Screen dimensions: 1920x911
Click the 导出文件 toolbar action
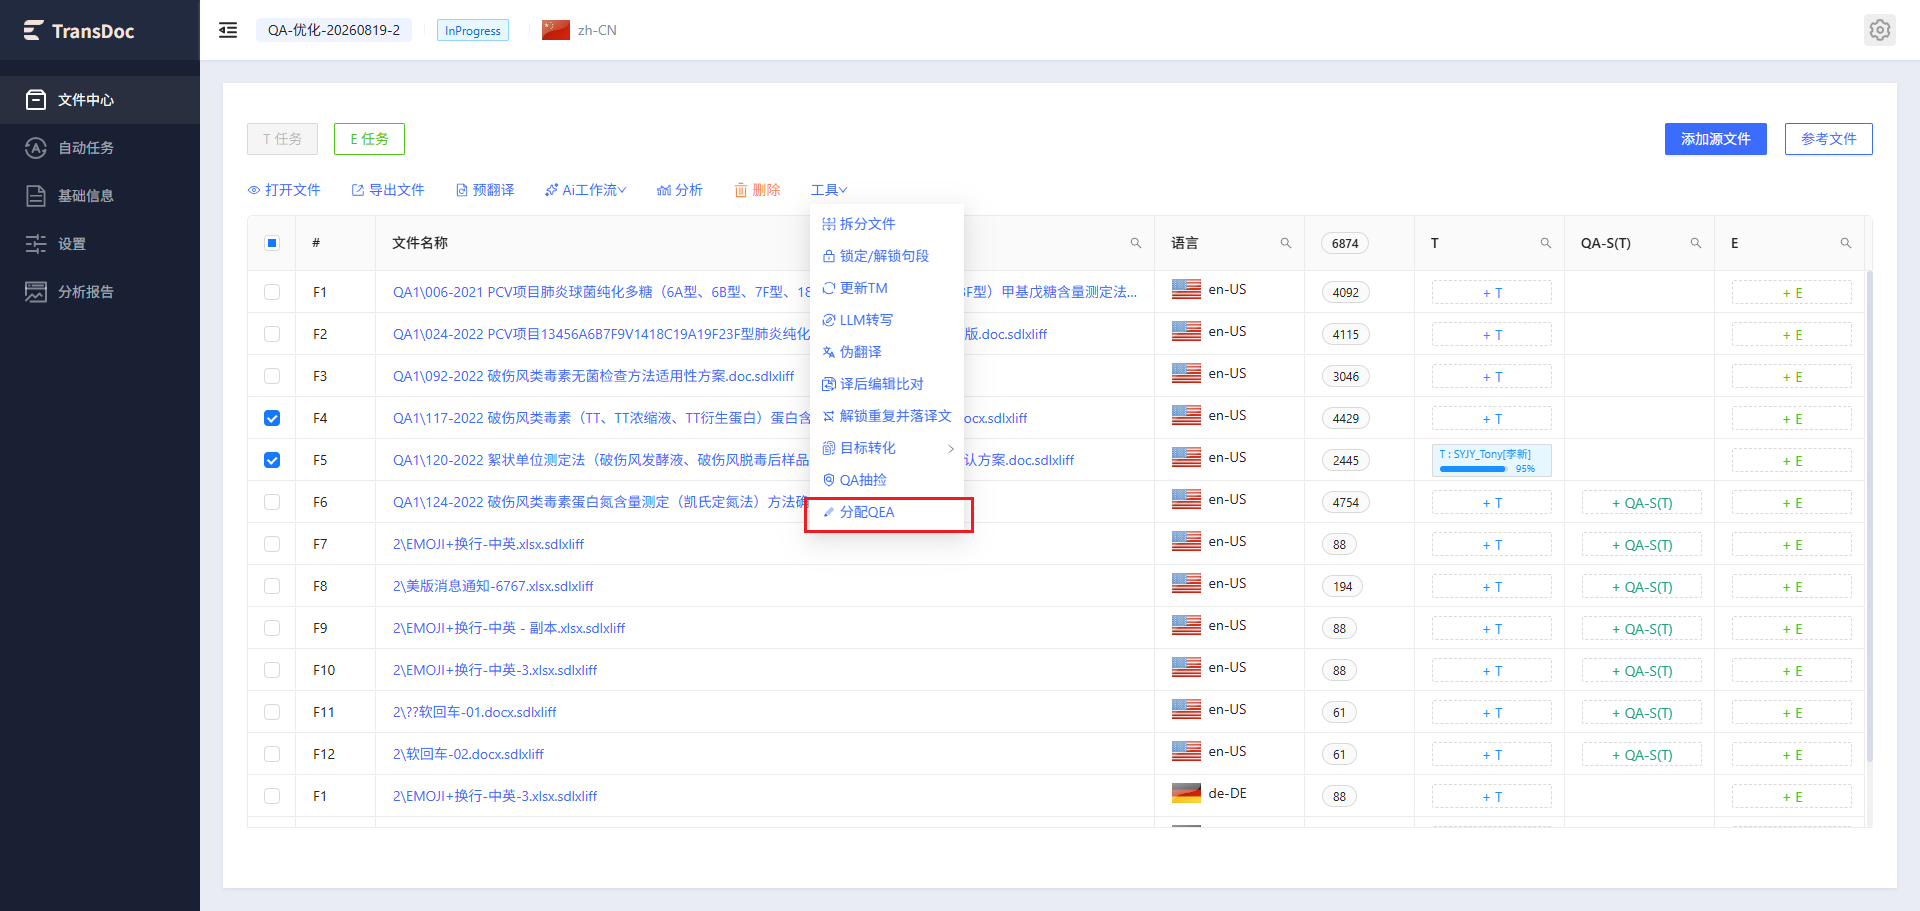(388, 190)
